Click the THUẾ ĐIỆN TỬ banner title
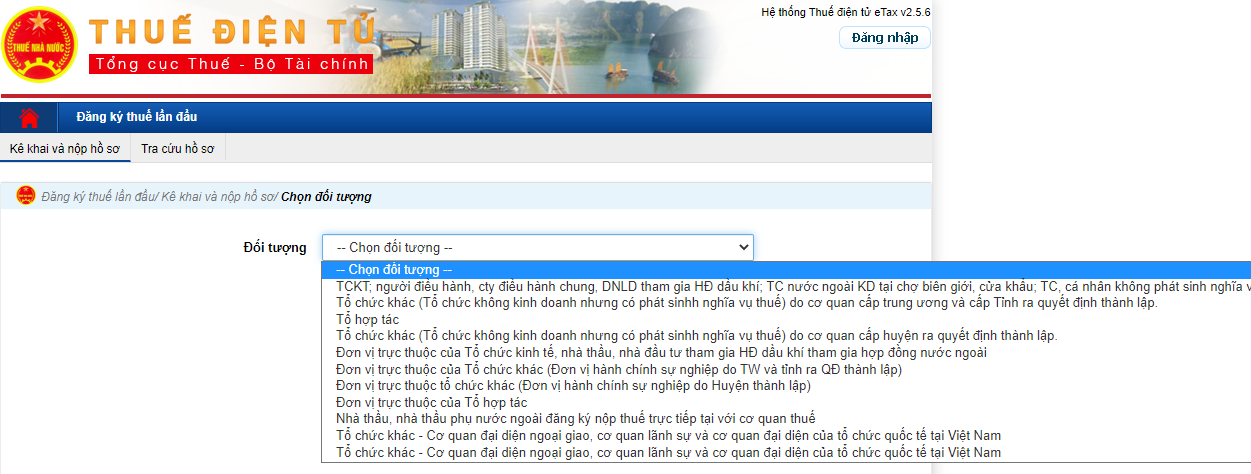This screenshot has width=1251, height=474. click(x=230, y=32)
